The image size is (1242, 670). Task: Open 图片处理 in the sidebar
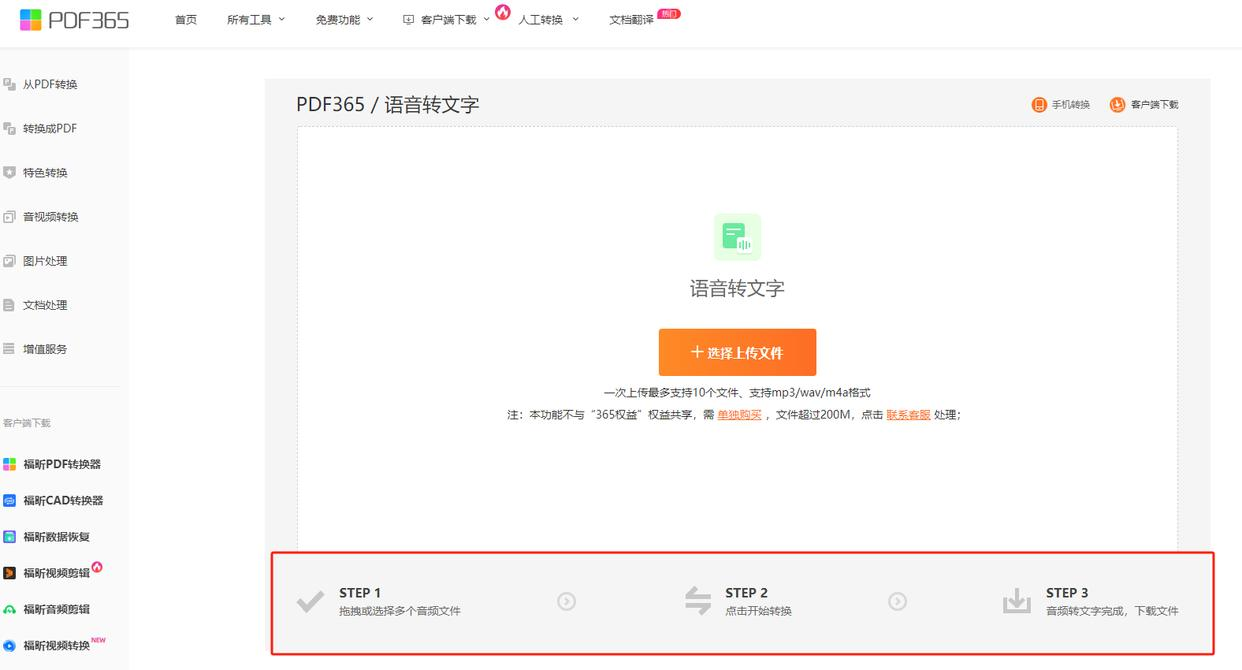pyautogui.click(x=45, y=261)
